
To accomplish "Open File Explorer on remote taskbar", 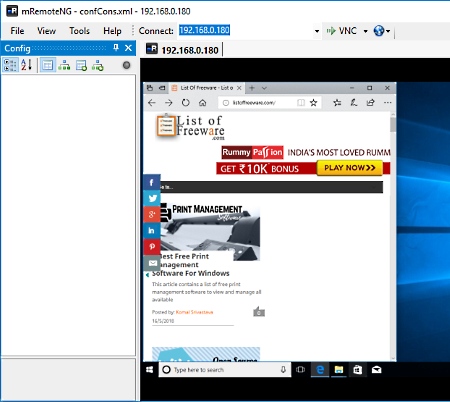I will point(339,370).
